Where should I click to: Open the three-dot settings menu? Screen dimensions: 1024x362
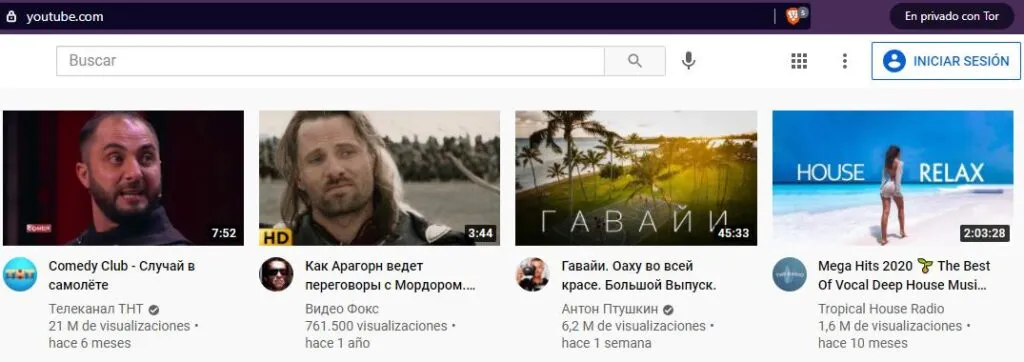click(844, 61)
